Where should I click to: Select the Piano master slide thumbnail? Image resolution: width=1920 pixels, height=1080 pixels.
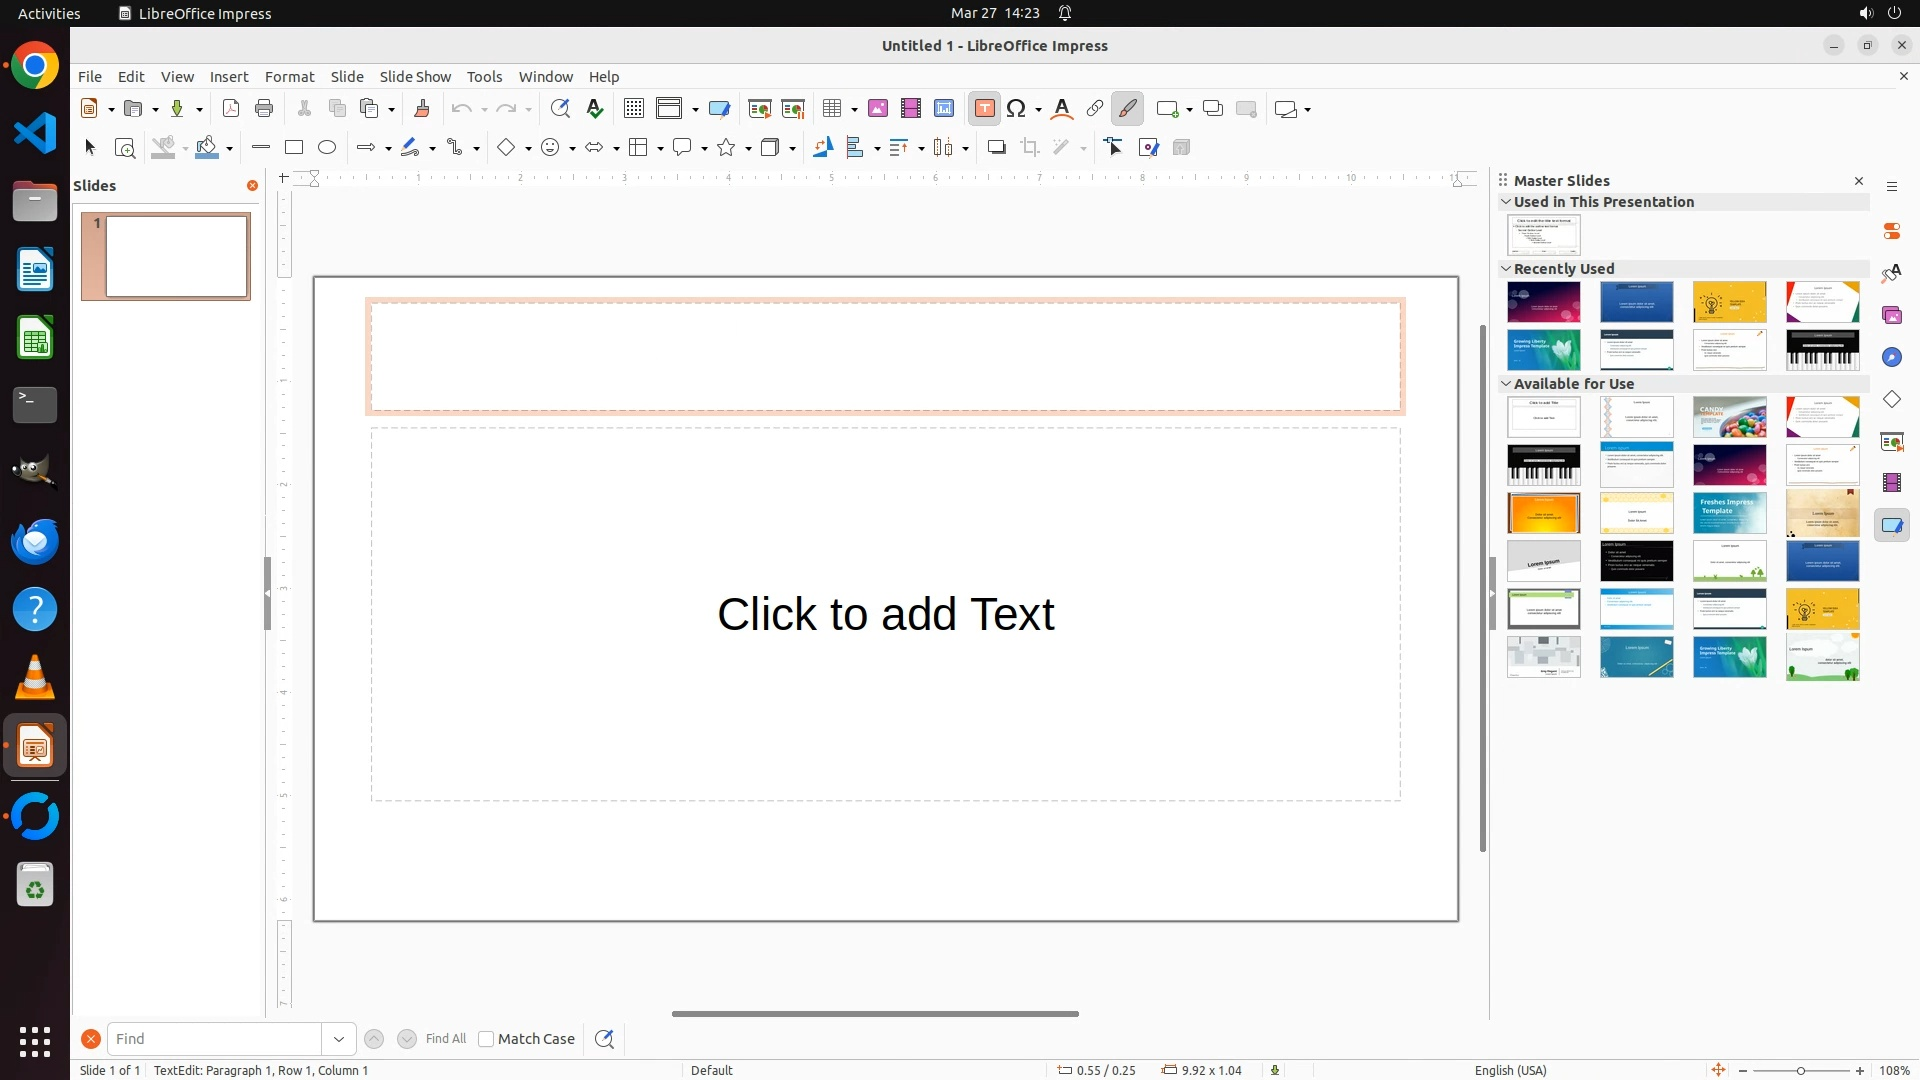1822,350
